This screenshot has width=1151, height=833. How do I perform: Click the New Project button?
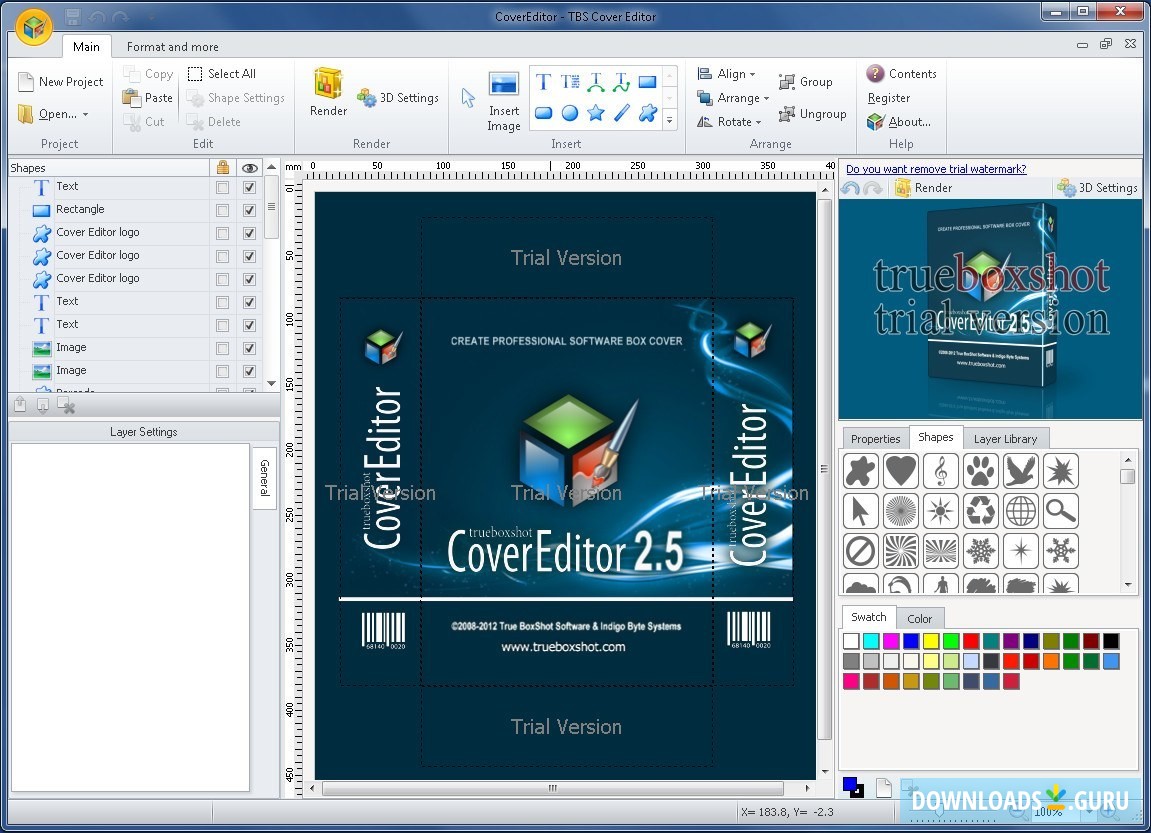coord(60,82)
